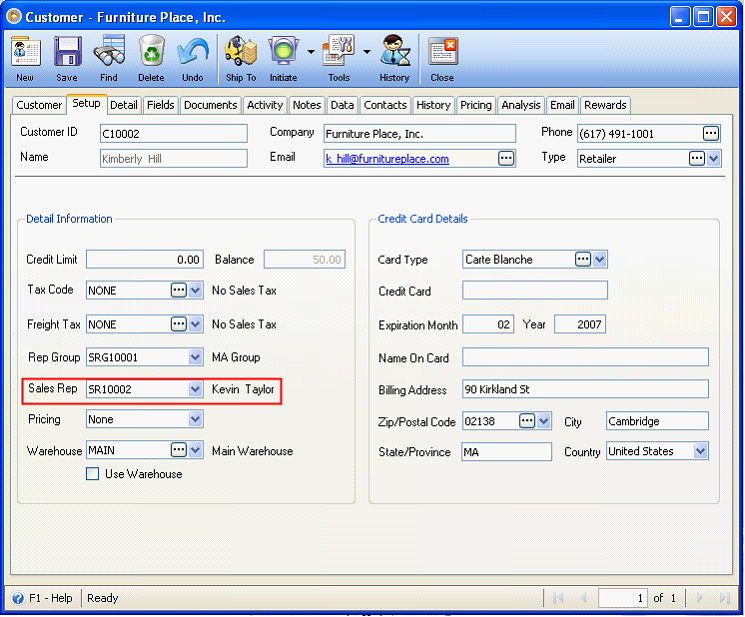Open the Warehouse dropdown arrow
The height and width of the screenshot is (617, 745).
pyautogui.click(x=196, y=450)
